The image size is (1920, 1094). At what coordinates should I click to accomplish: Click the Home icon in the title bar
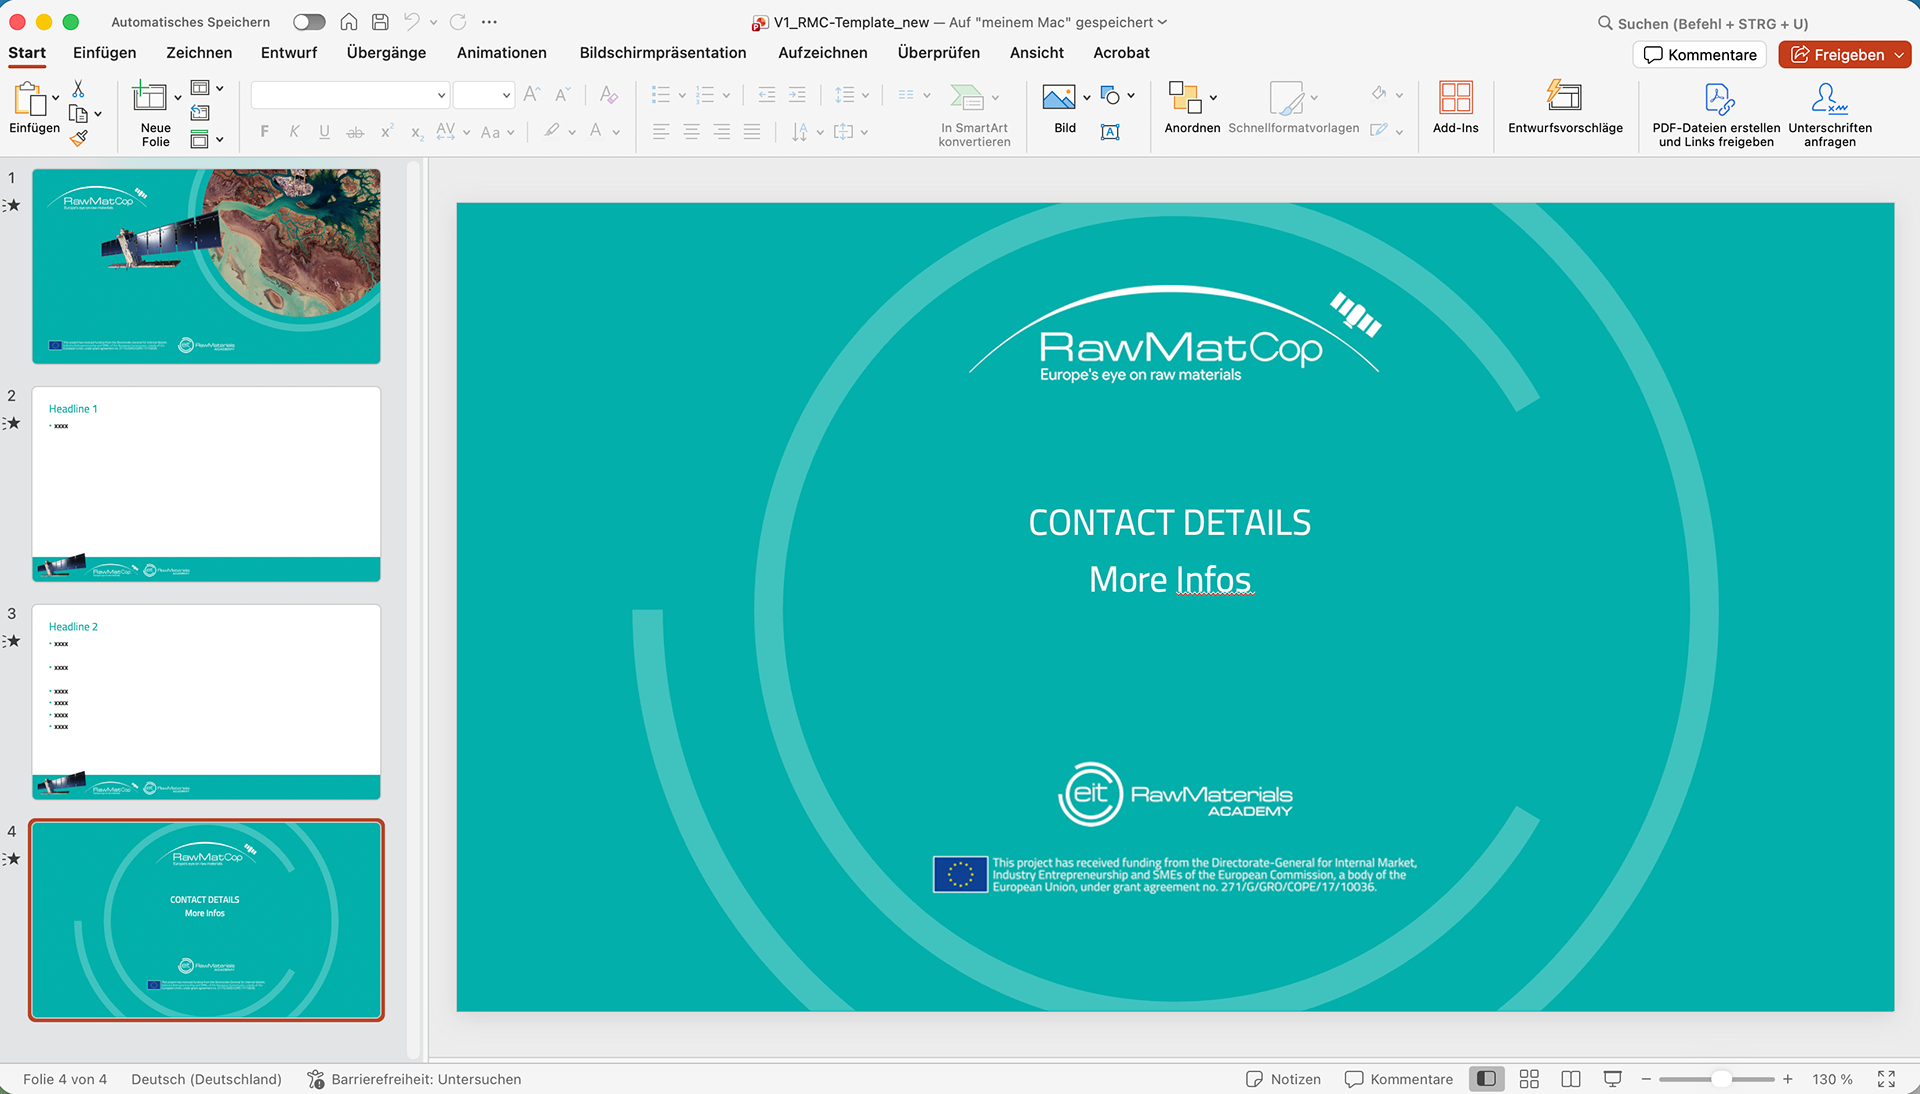pyautogui.click(x=349, y=22)
